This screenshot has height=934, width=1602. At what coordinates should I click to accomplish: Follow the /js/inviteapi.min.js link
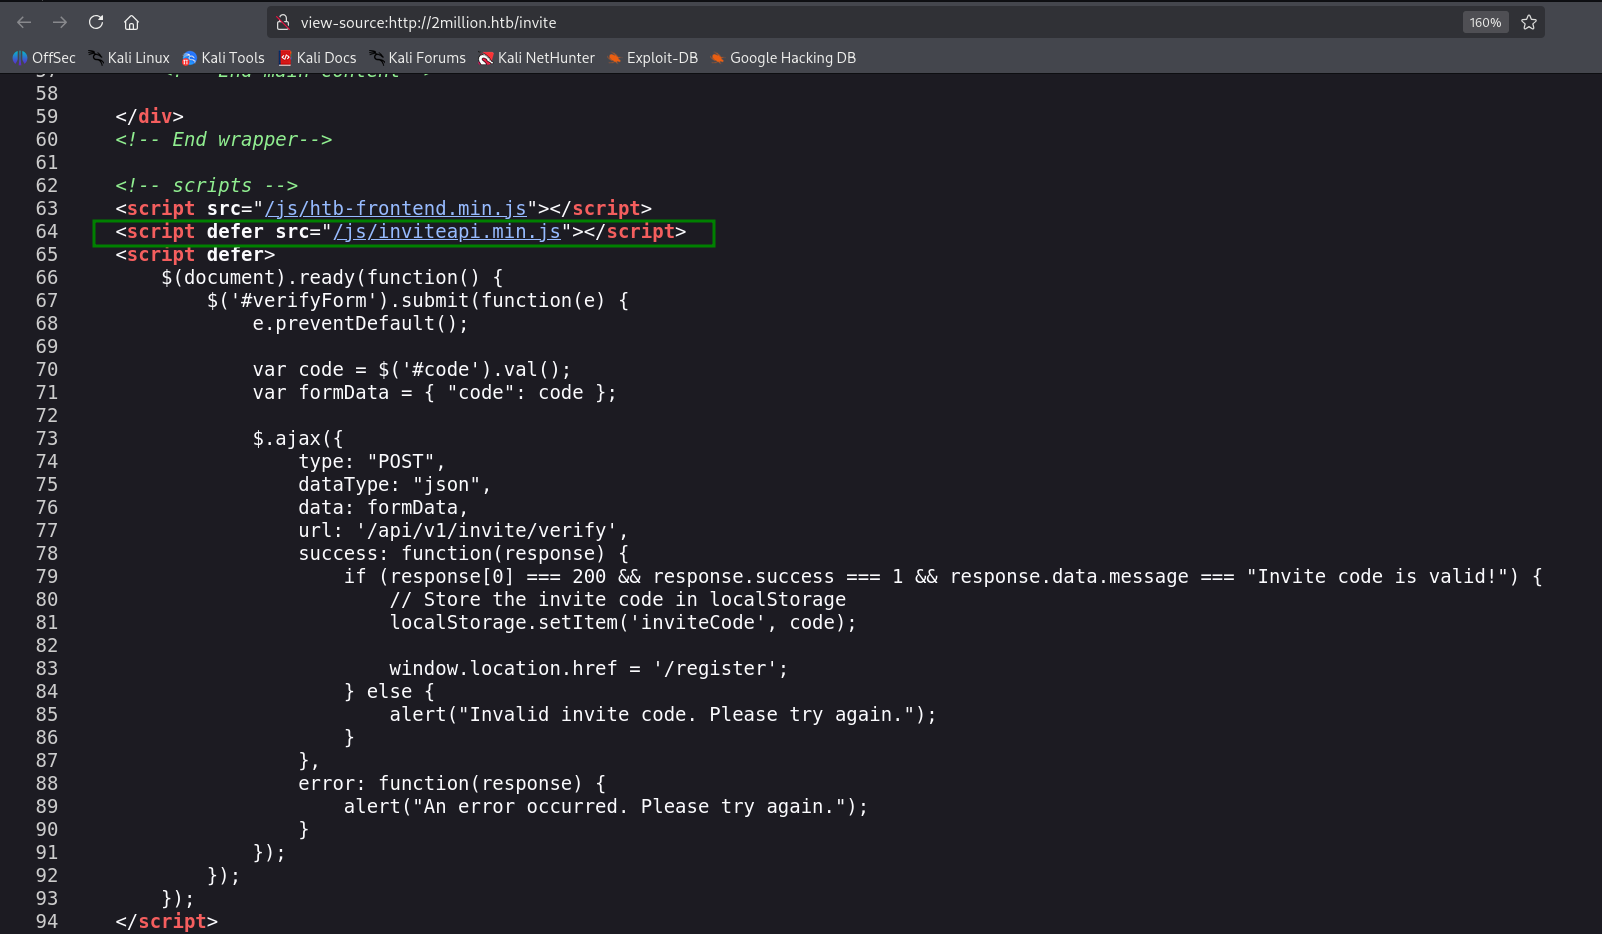click(447, 231)
